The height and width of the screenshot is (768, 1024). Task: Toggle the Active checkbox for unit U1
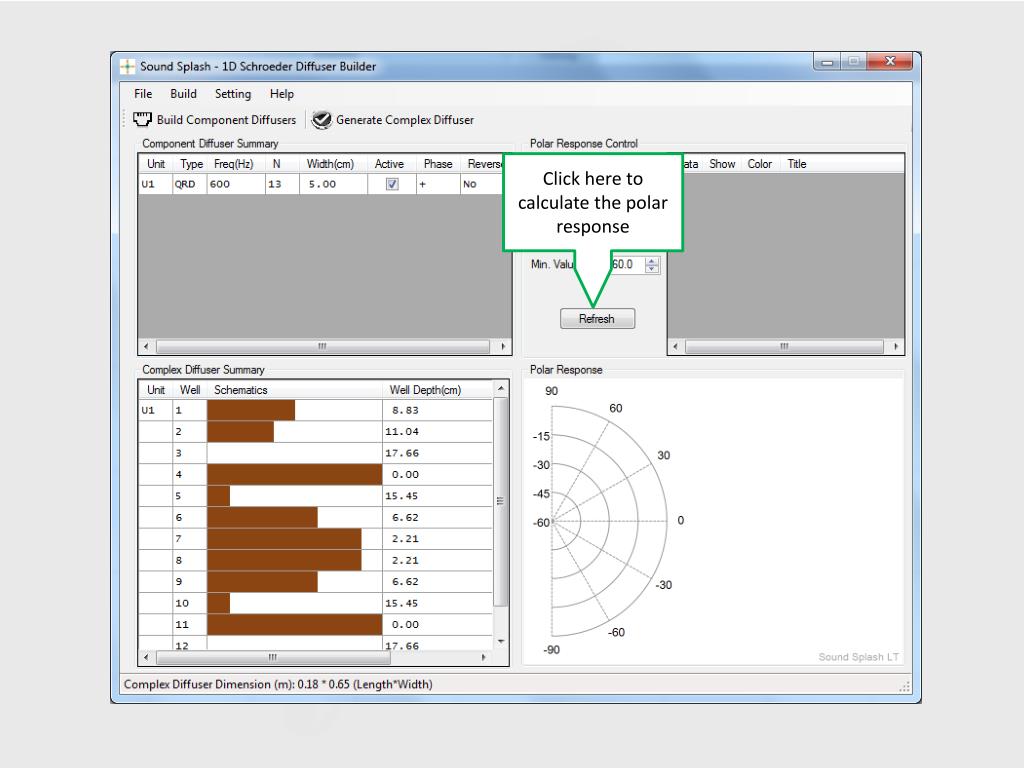(x=392, y=184)
